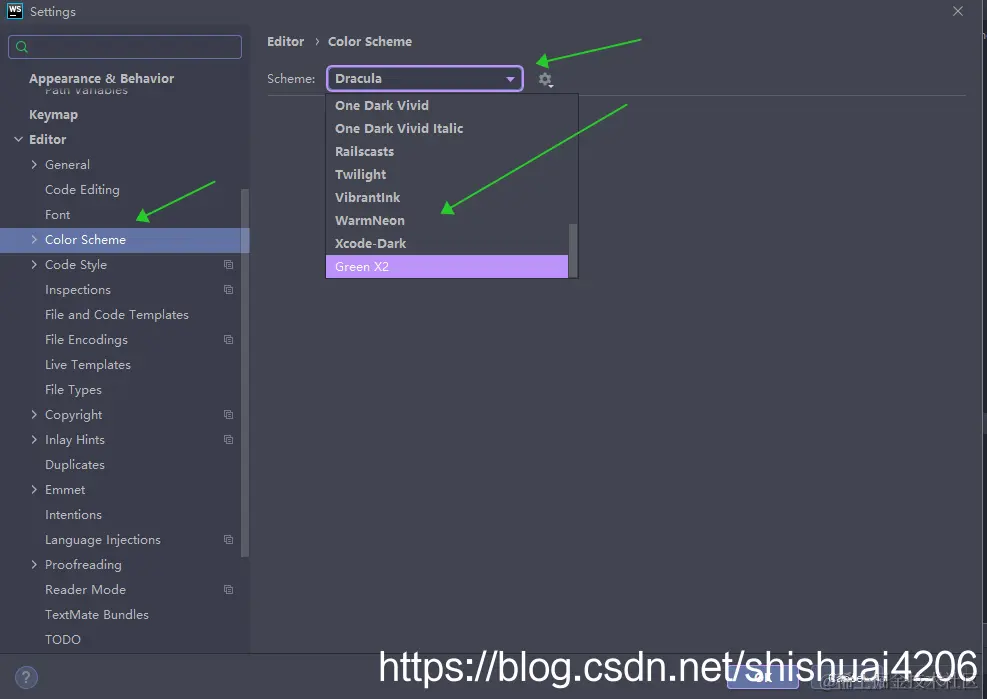Screen dimensions: 987x699
Task: Select the Green X2 color scheme
Action: (447, 266)
